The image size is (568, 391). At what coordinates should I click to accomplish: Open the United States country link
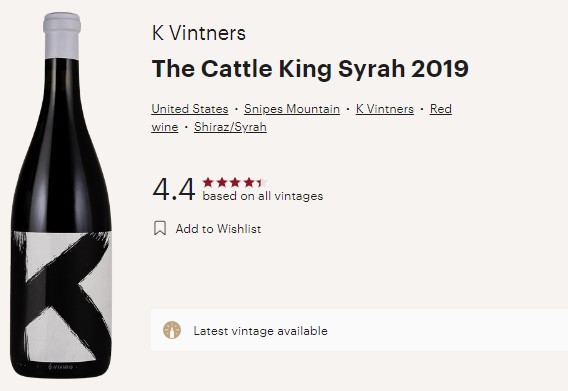coord(190,109)
